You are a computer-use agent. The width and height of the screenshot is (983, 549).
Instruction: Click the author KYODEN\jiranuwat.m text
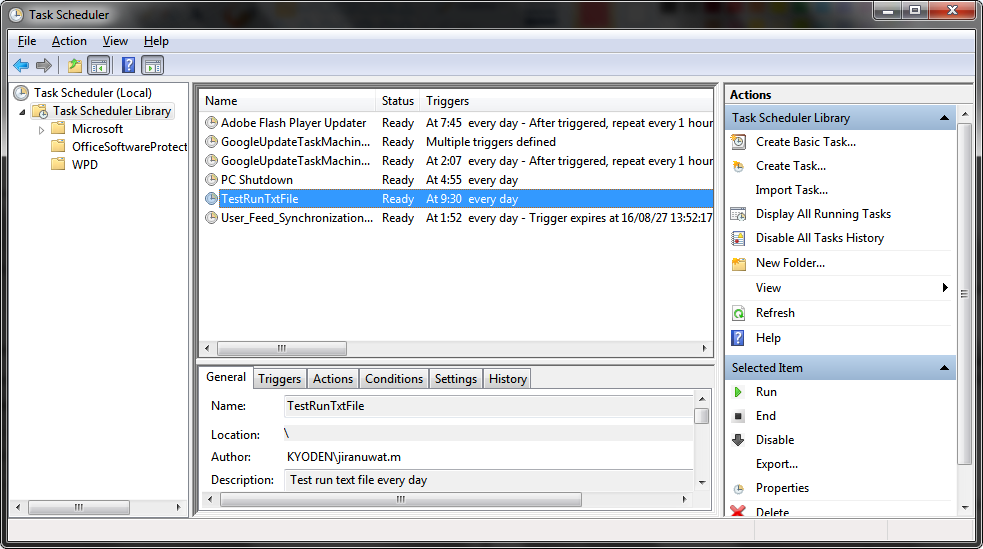click(x=344, y=457)
